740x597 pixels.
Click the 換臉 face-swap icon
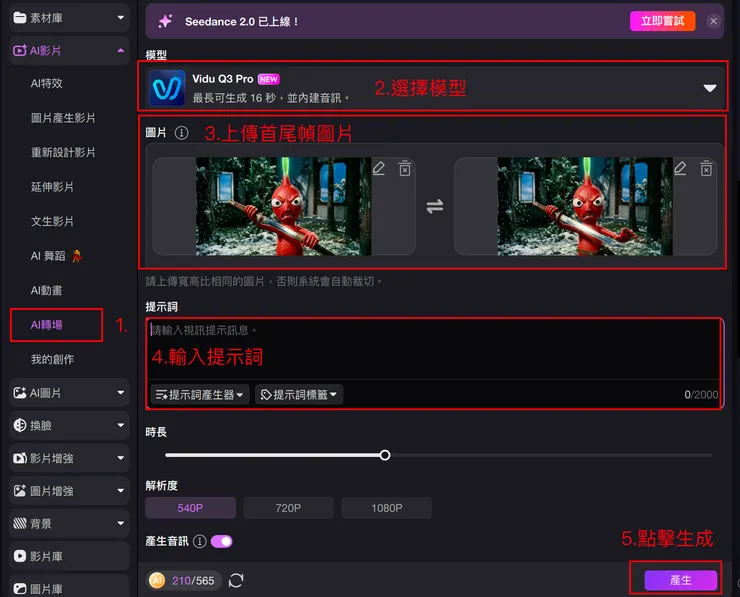[x=20, y=425]
